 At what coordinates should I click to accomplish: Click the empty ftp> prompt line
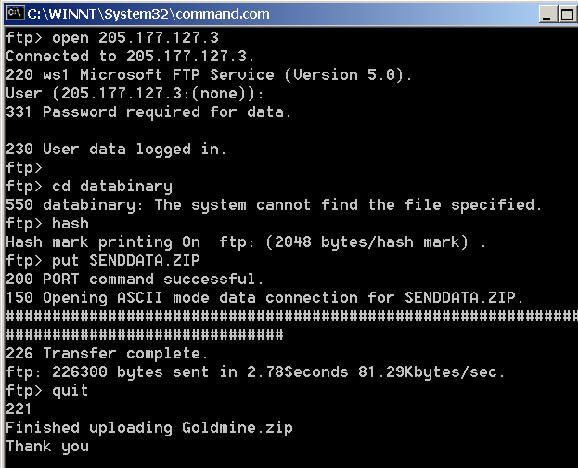[x=24, y=168]
